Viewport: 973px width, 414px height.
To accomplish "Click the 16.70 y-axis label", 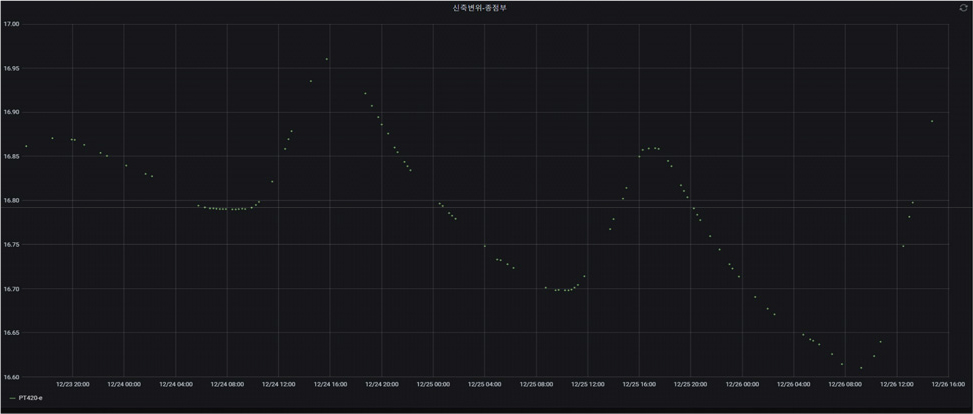I will click(x=11, y=289).
